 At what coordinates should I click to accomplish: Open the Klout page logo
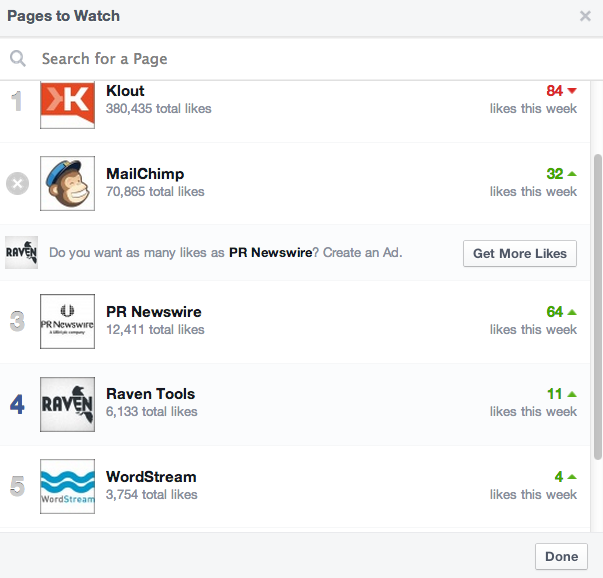coord(67,105)
